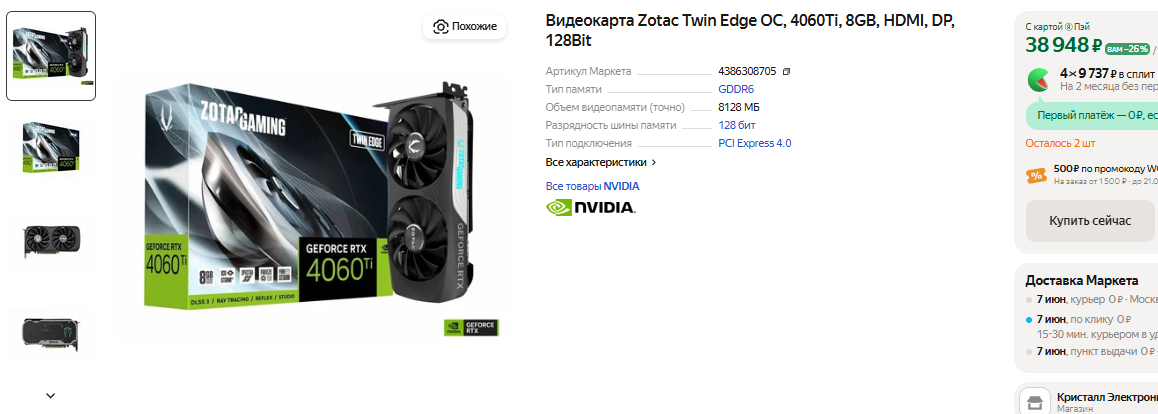Select the third thumbnail showing card fans
1158x414 pixels.
click(51, 241)
